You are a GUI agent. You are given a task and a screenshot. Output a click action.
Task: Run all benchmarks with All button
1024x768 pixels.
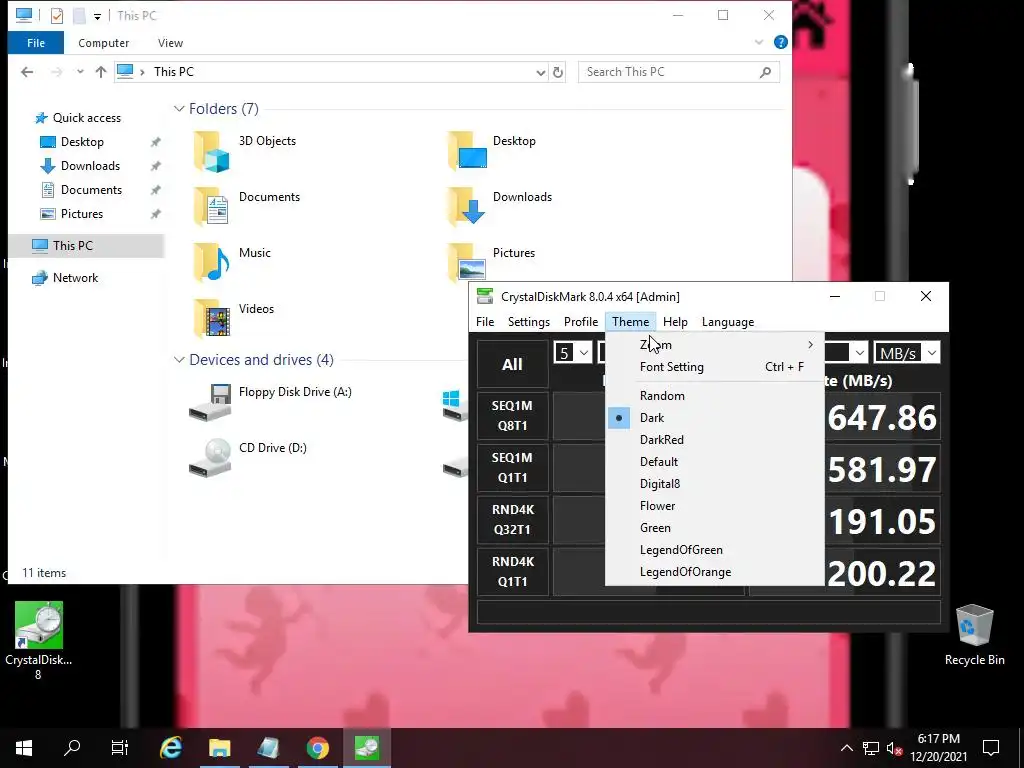point(513,364)
